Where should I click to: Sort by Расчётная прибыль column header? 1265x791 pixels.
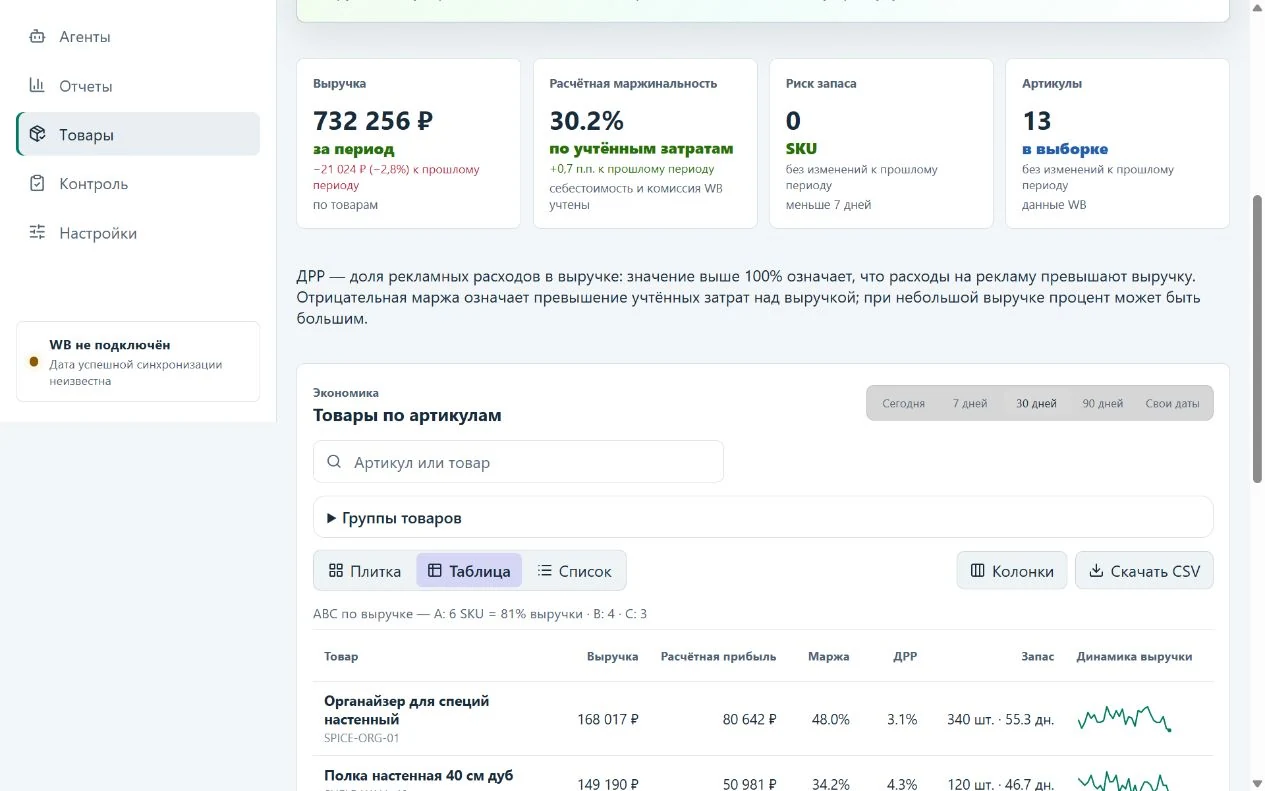[x=718, y=657]
